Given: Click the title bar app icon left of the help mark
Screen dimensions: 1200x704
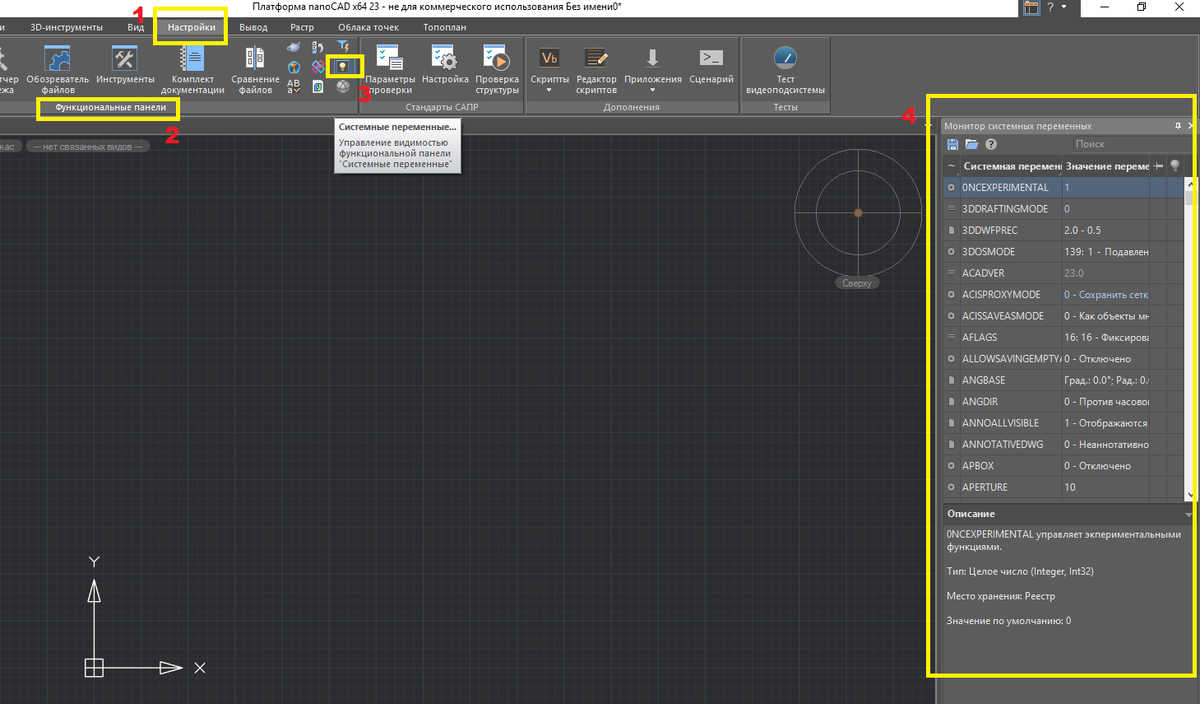Looking at the screenshot, I should coord(1031,7).
